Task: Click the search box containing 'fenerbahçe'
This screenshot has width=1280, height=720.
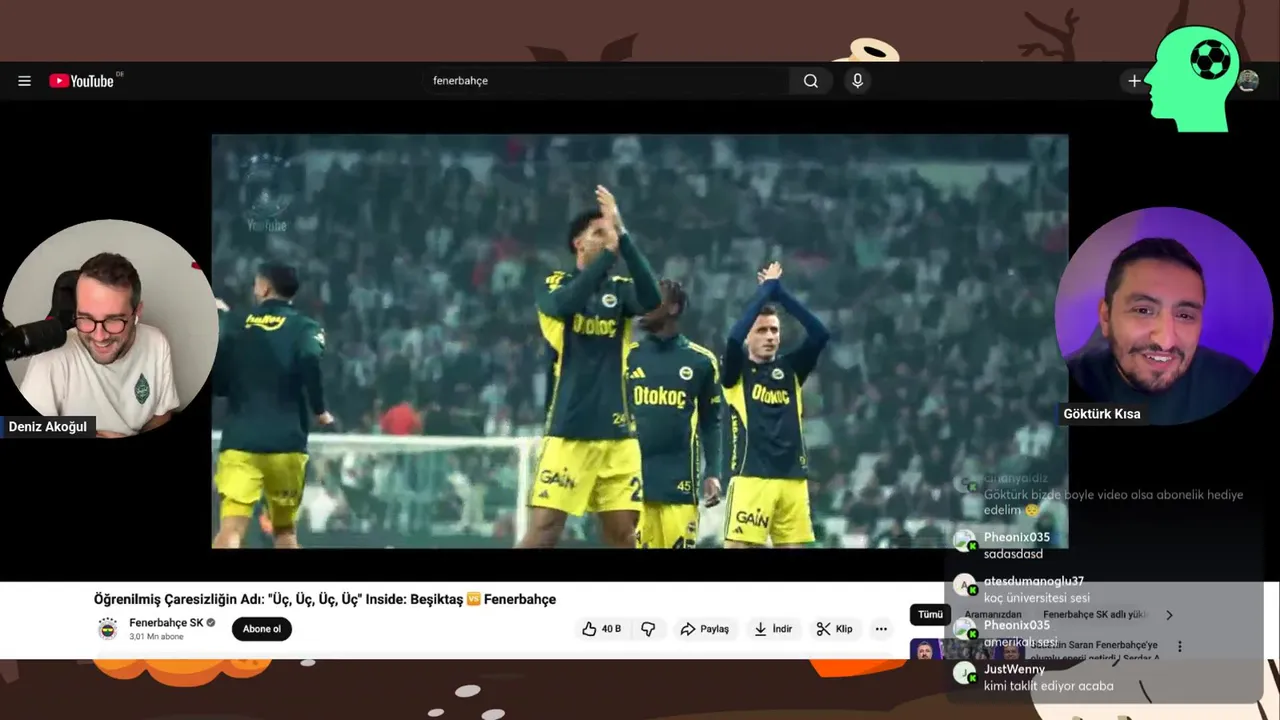Action: point(605,81)
